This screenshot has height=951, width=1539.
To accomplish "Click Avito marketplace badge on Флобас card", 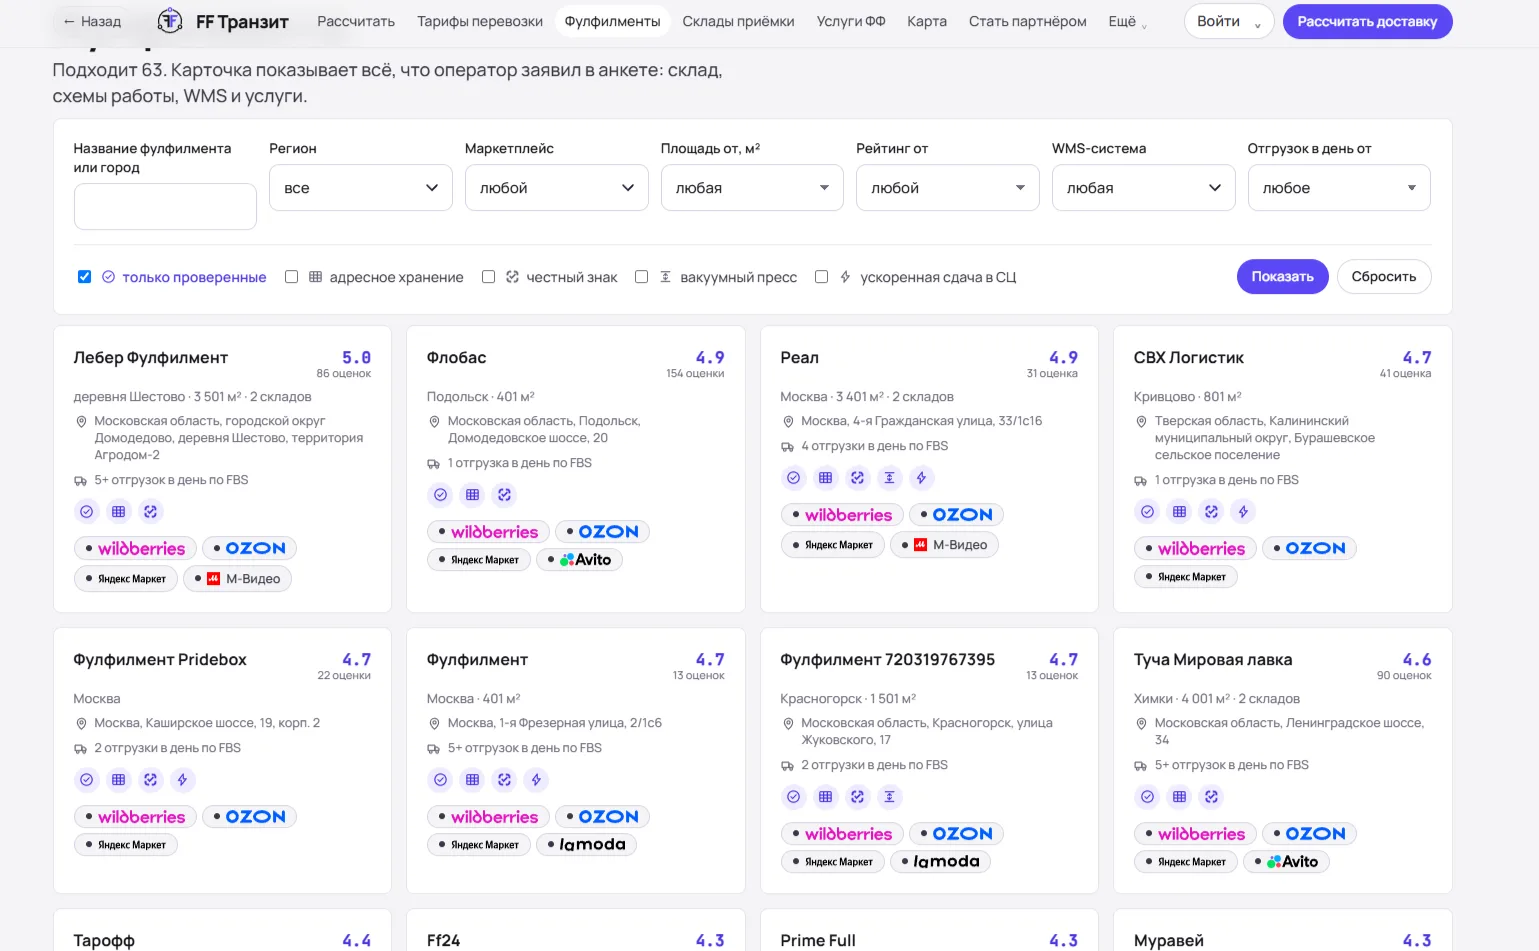I will (x=579, y=560).
